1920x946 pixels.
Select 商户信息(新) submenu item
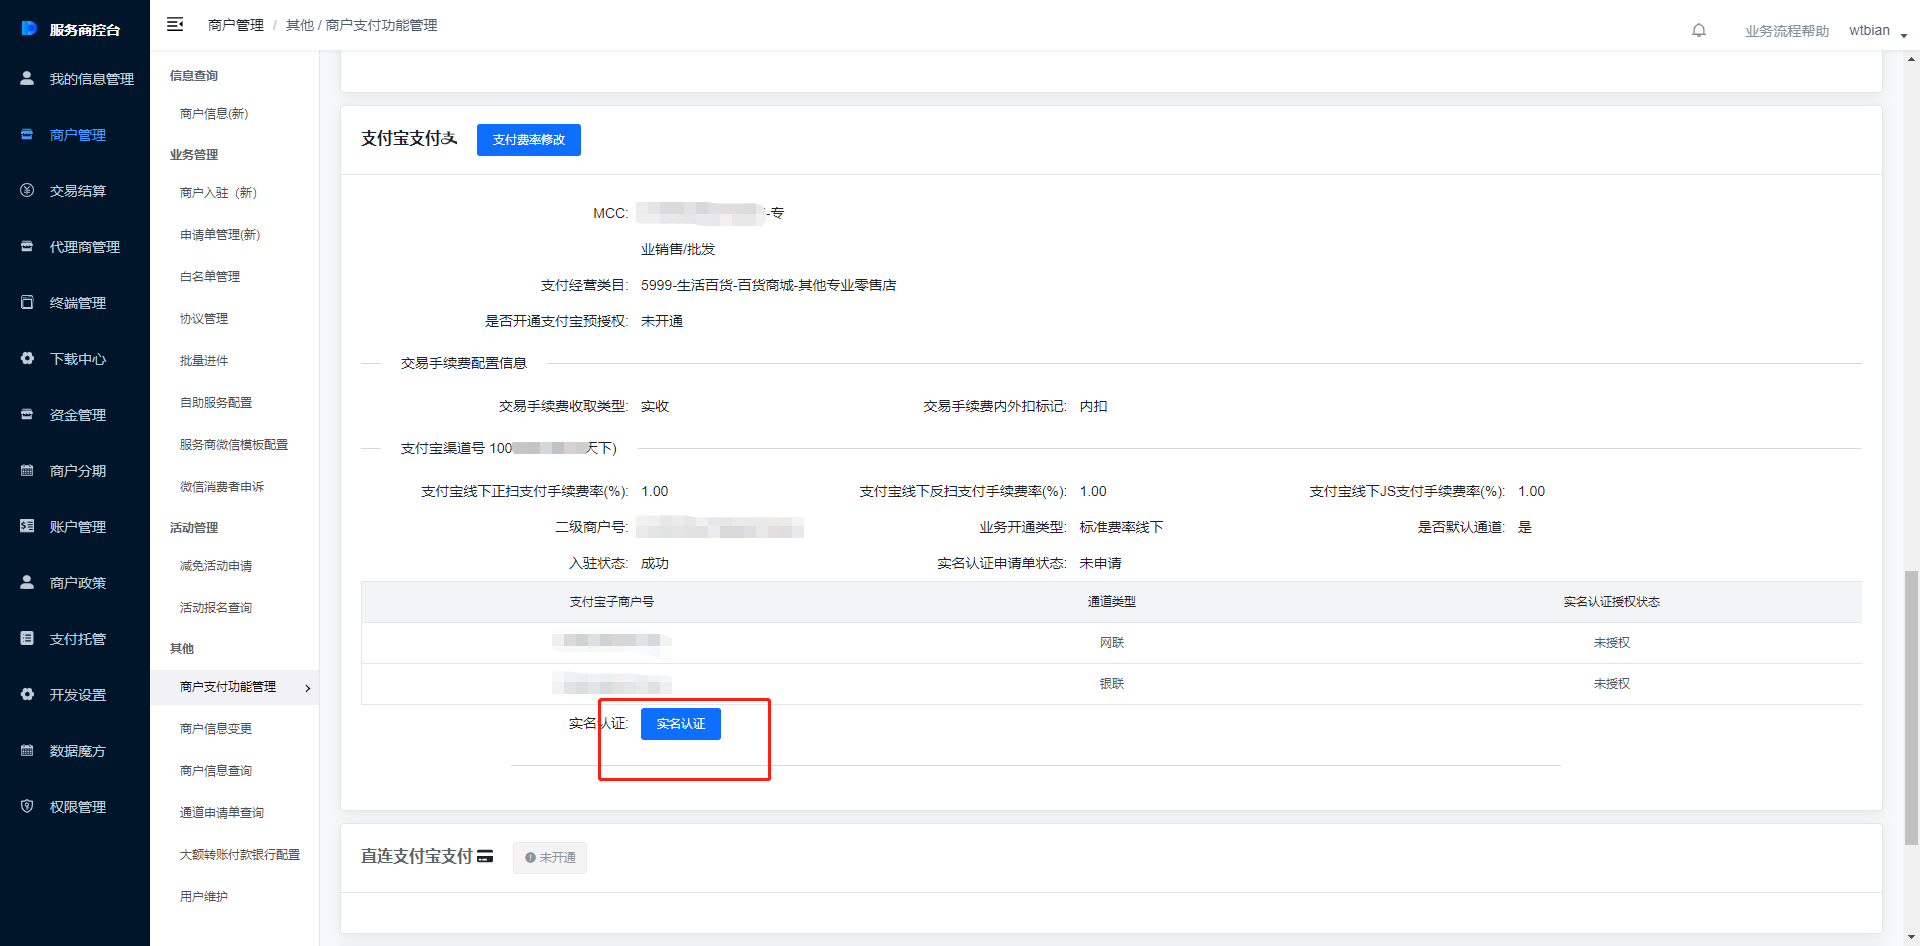tap(214, 114)
